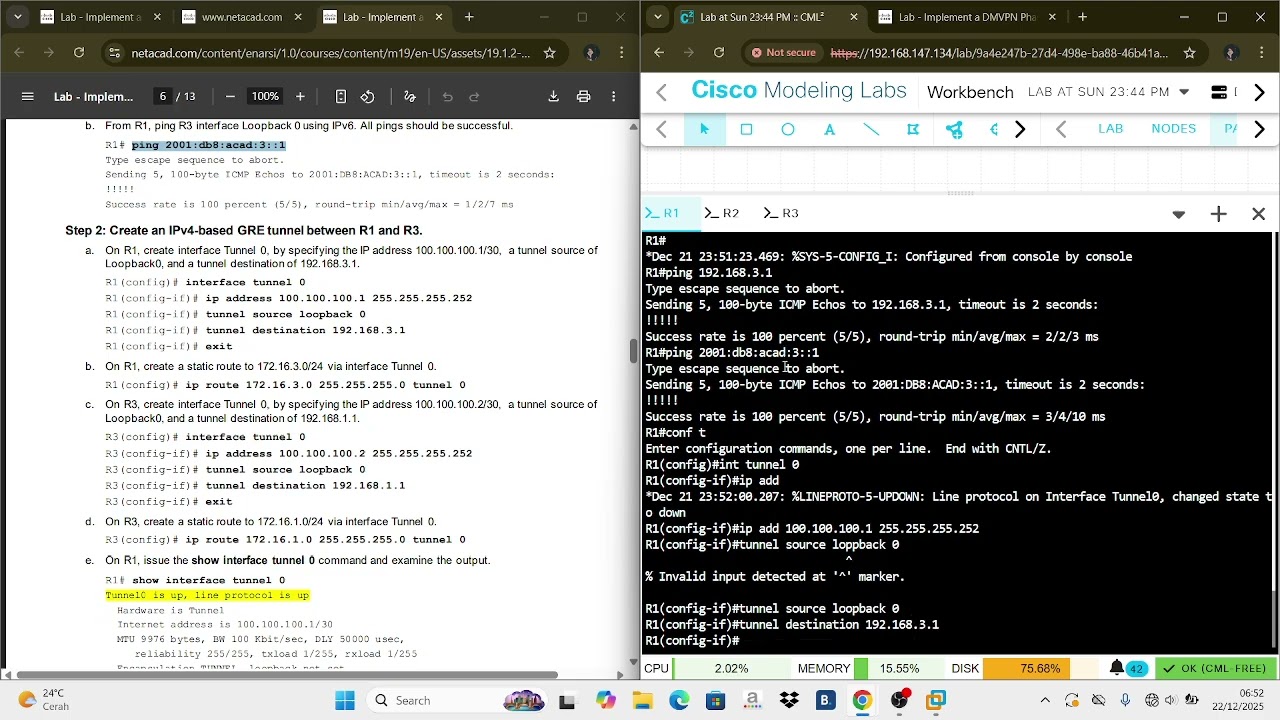Image resolution: width=1280 pixels, height=720 pixels.
Task: Add a new console pane with plus icon
Action: [1218, 213]
